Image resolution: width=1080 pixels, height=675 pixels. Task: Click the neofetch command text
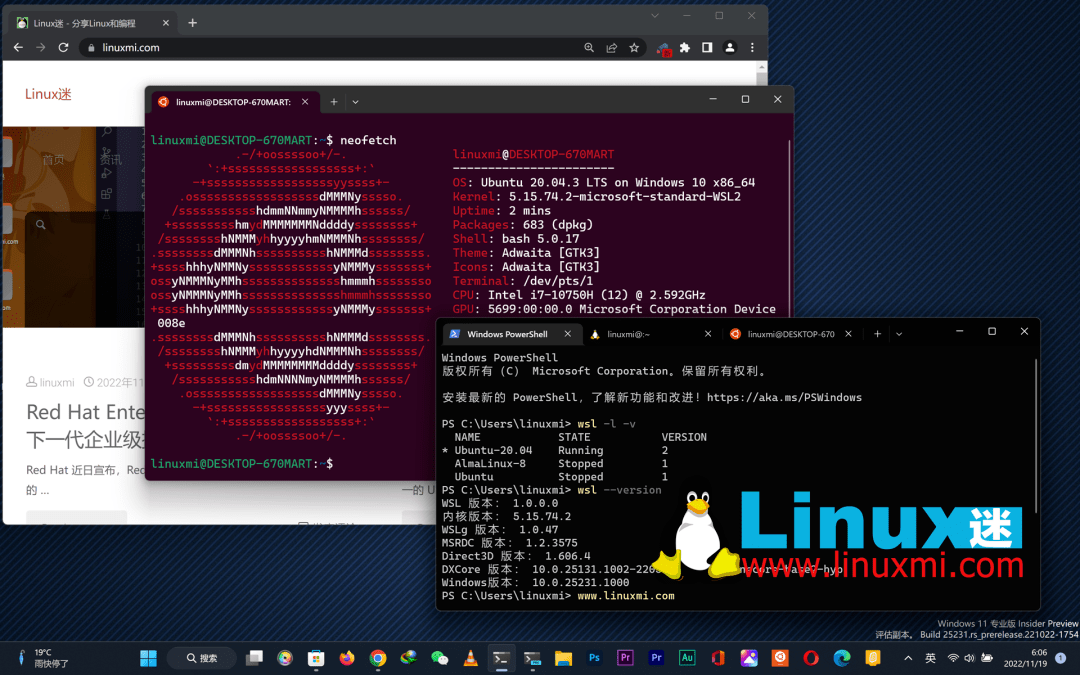(368, 140)
